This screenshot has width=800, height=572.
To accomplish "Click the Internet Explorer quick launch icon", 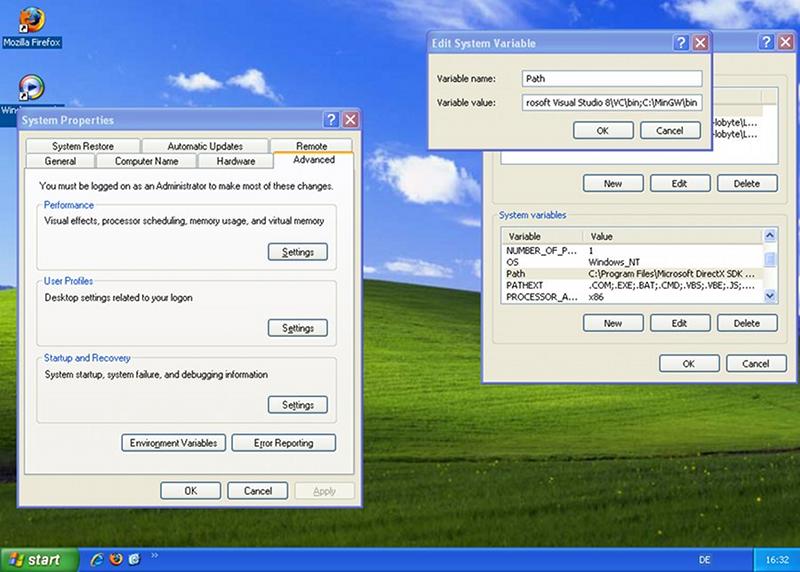I will pyautogui.click(x=98, y=560).
